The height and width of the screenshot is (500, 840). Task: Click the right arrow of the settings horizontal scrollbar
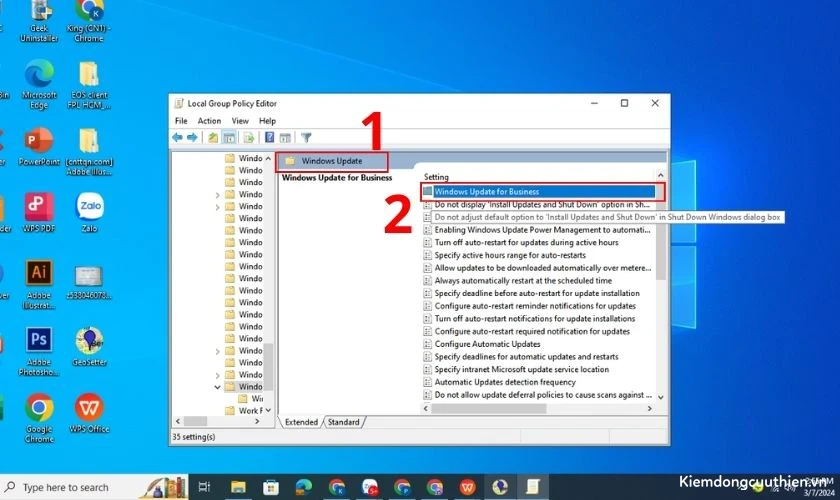point(649,409)
